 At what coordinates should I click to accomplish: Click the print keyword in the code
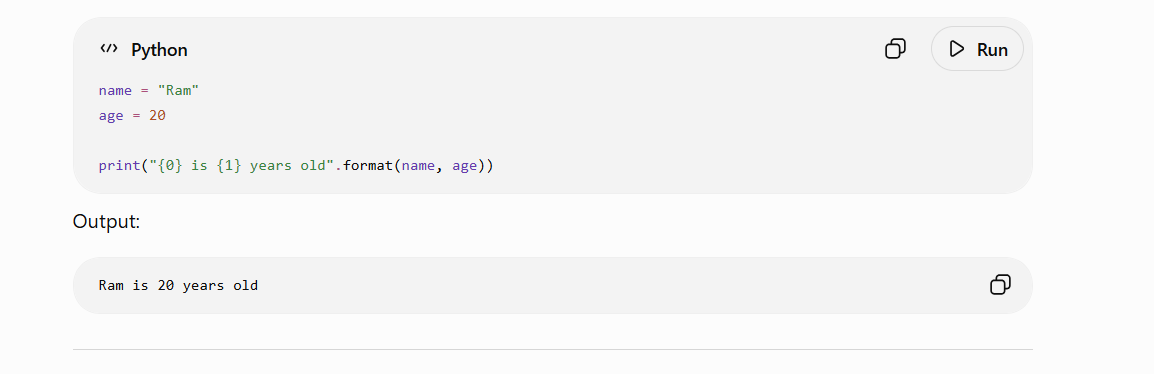(x=119, y=166)
